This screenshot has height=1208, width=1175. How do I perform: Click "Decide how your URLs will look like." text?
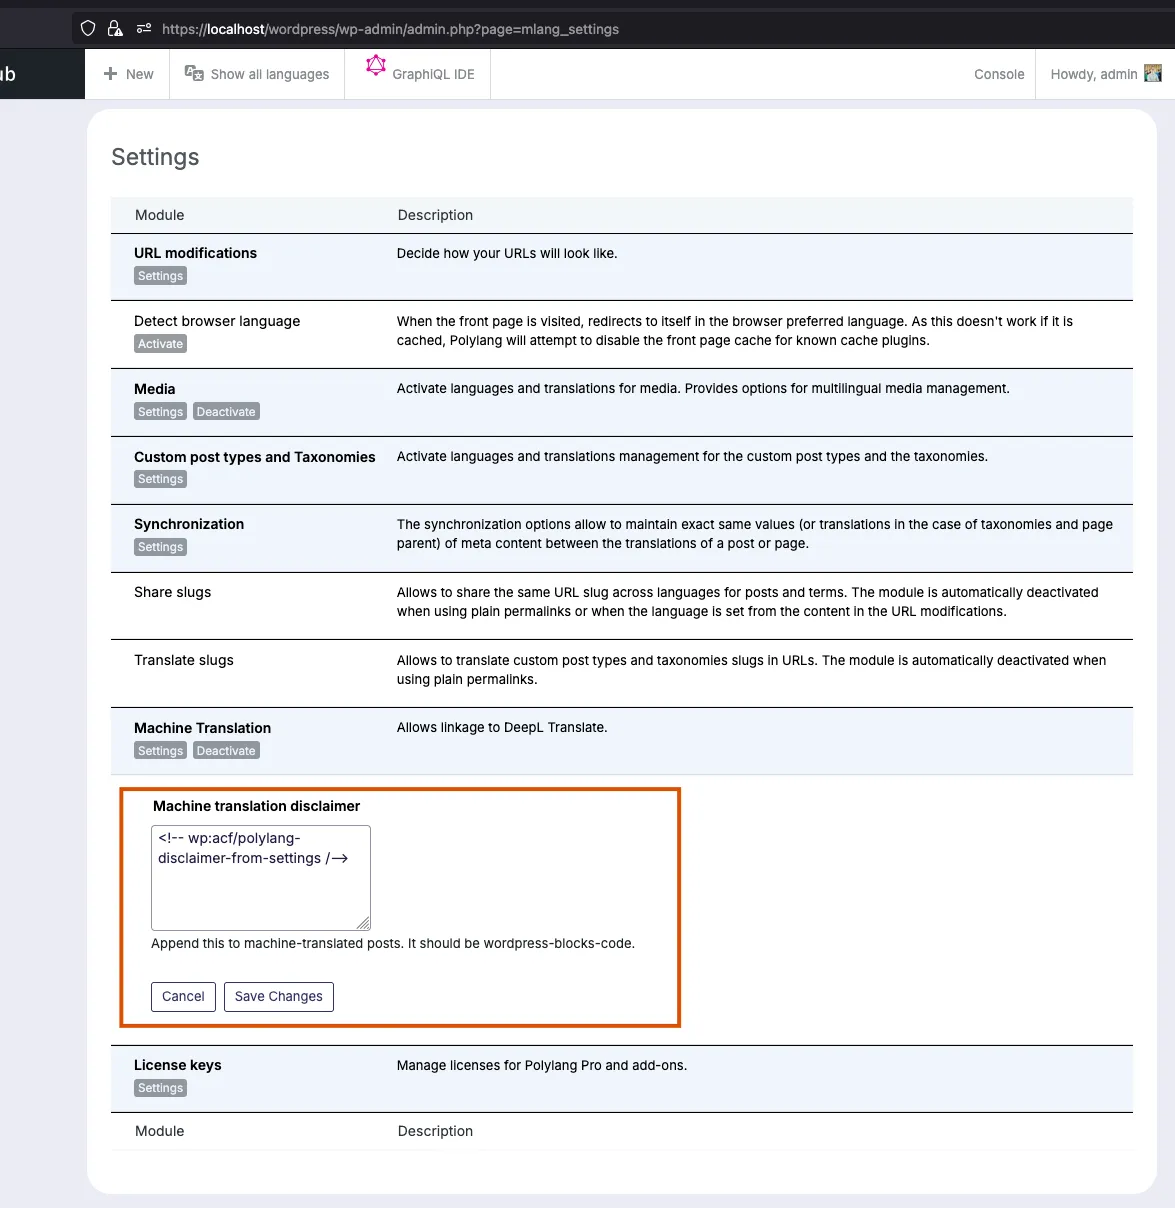coord(507,253)
